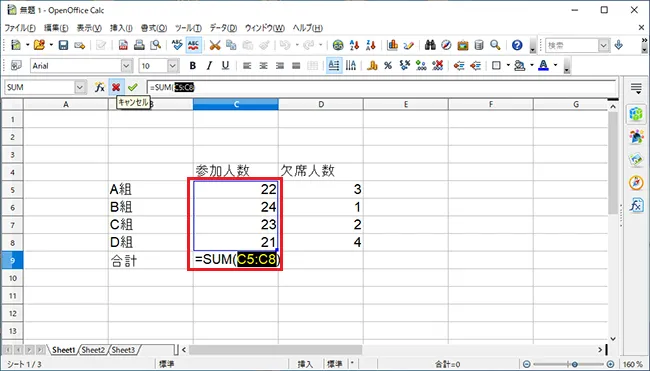650x371 pixels.
Task: Click the font color A swatch
Action: tap(543, 65)
